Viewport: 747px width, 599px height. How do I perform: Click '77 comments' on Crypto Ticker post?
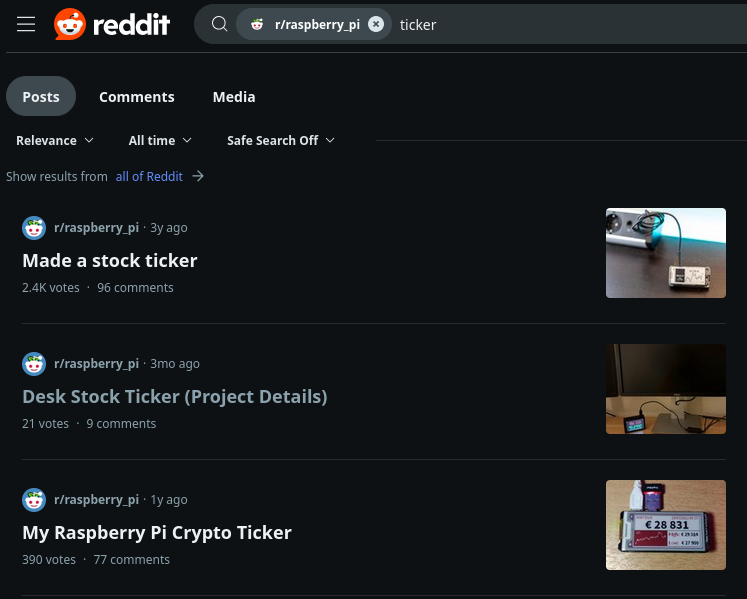pyautogui.click(x=131, y=559)
